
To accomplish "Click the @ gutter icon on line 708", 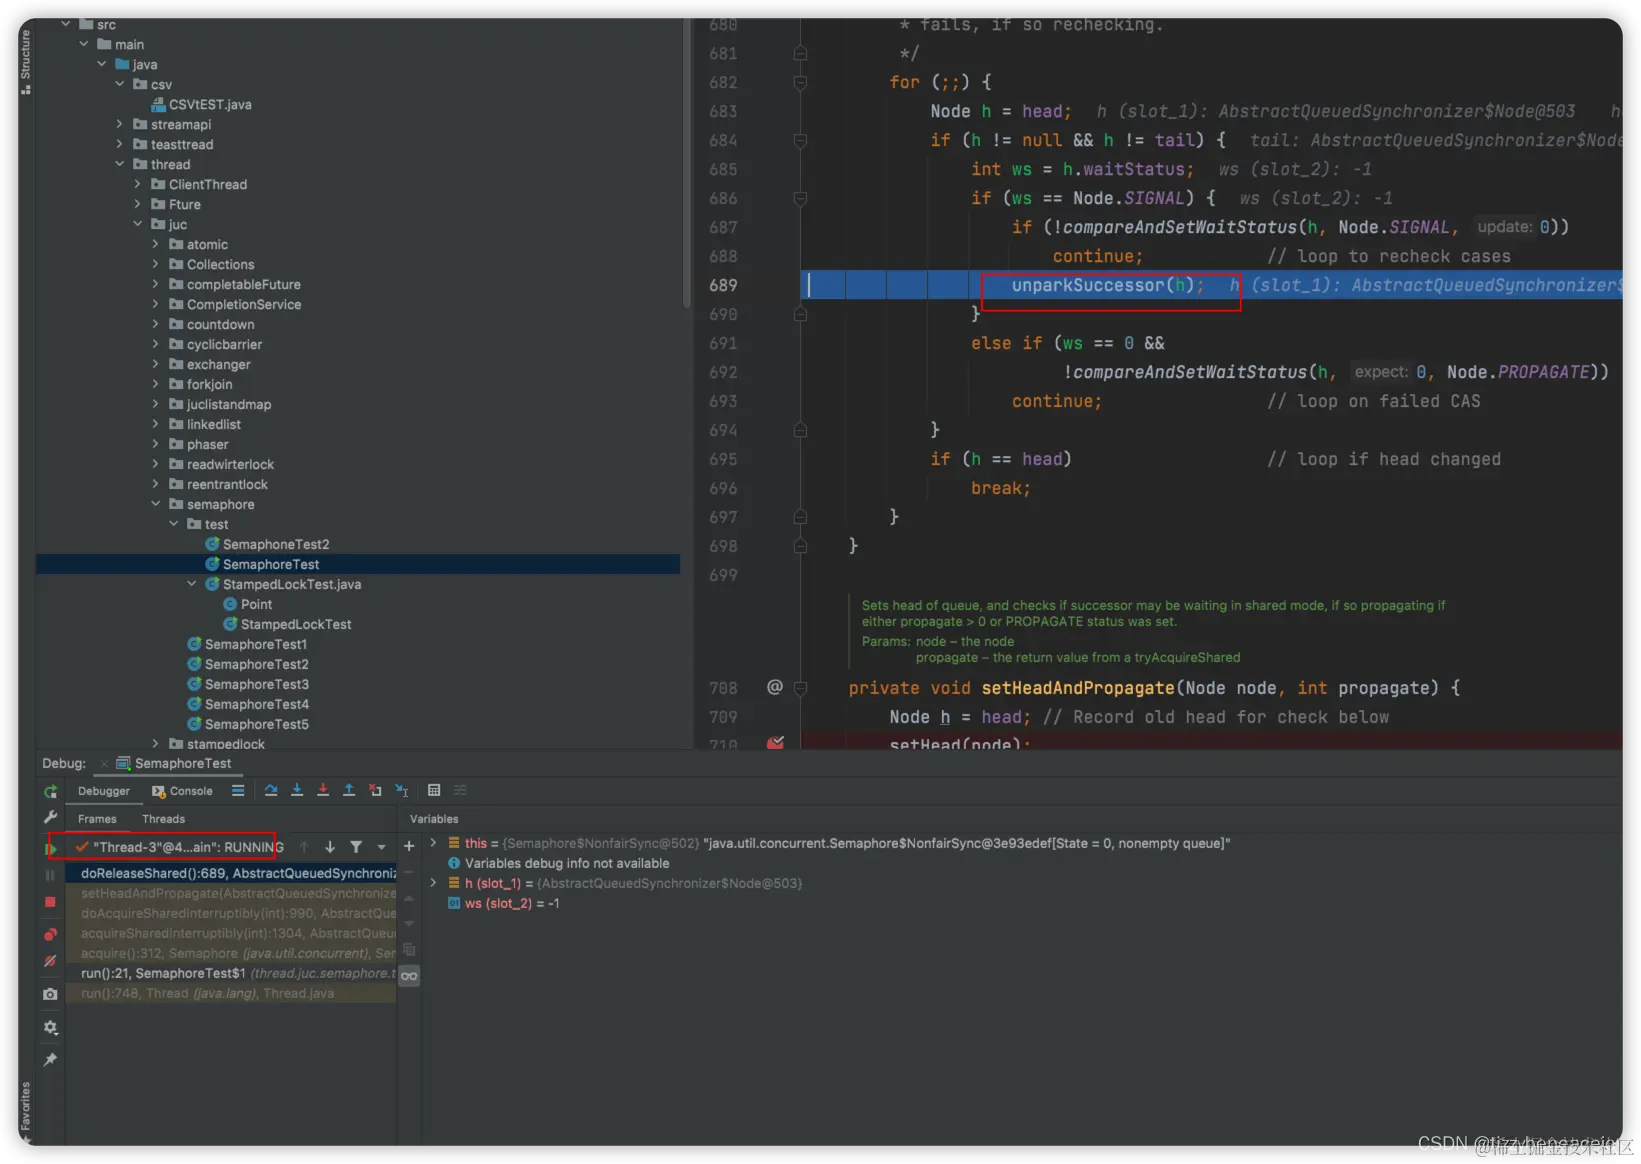I will coord(774,687).
